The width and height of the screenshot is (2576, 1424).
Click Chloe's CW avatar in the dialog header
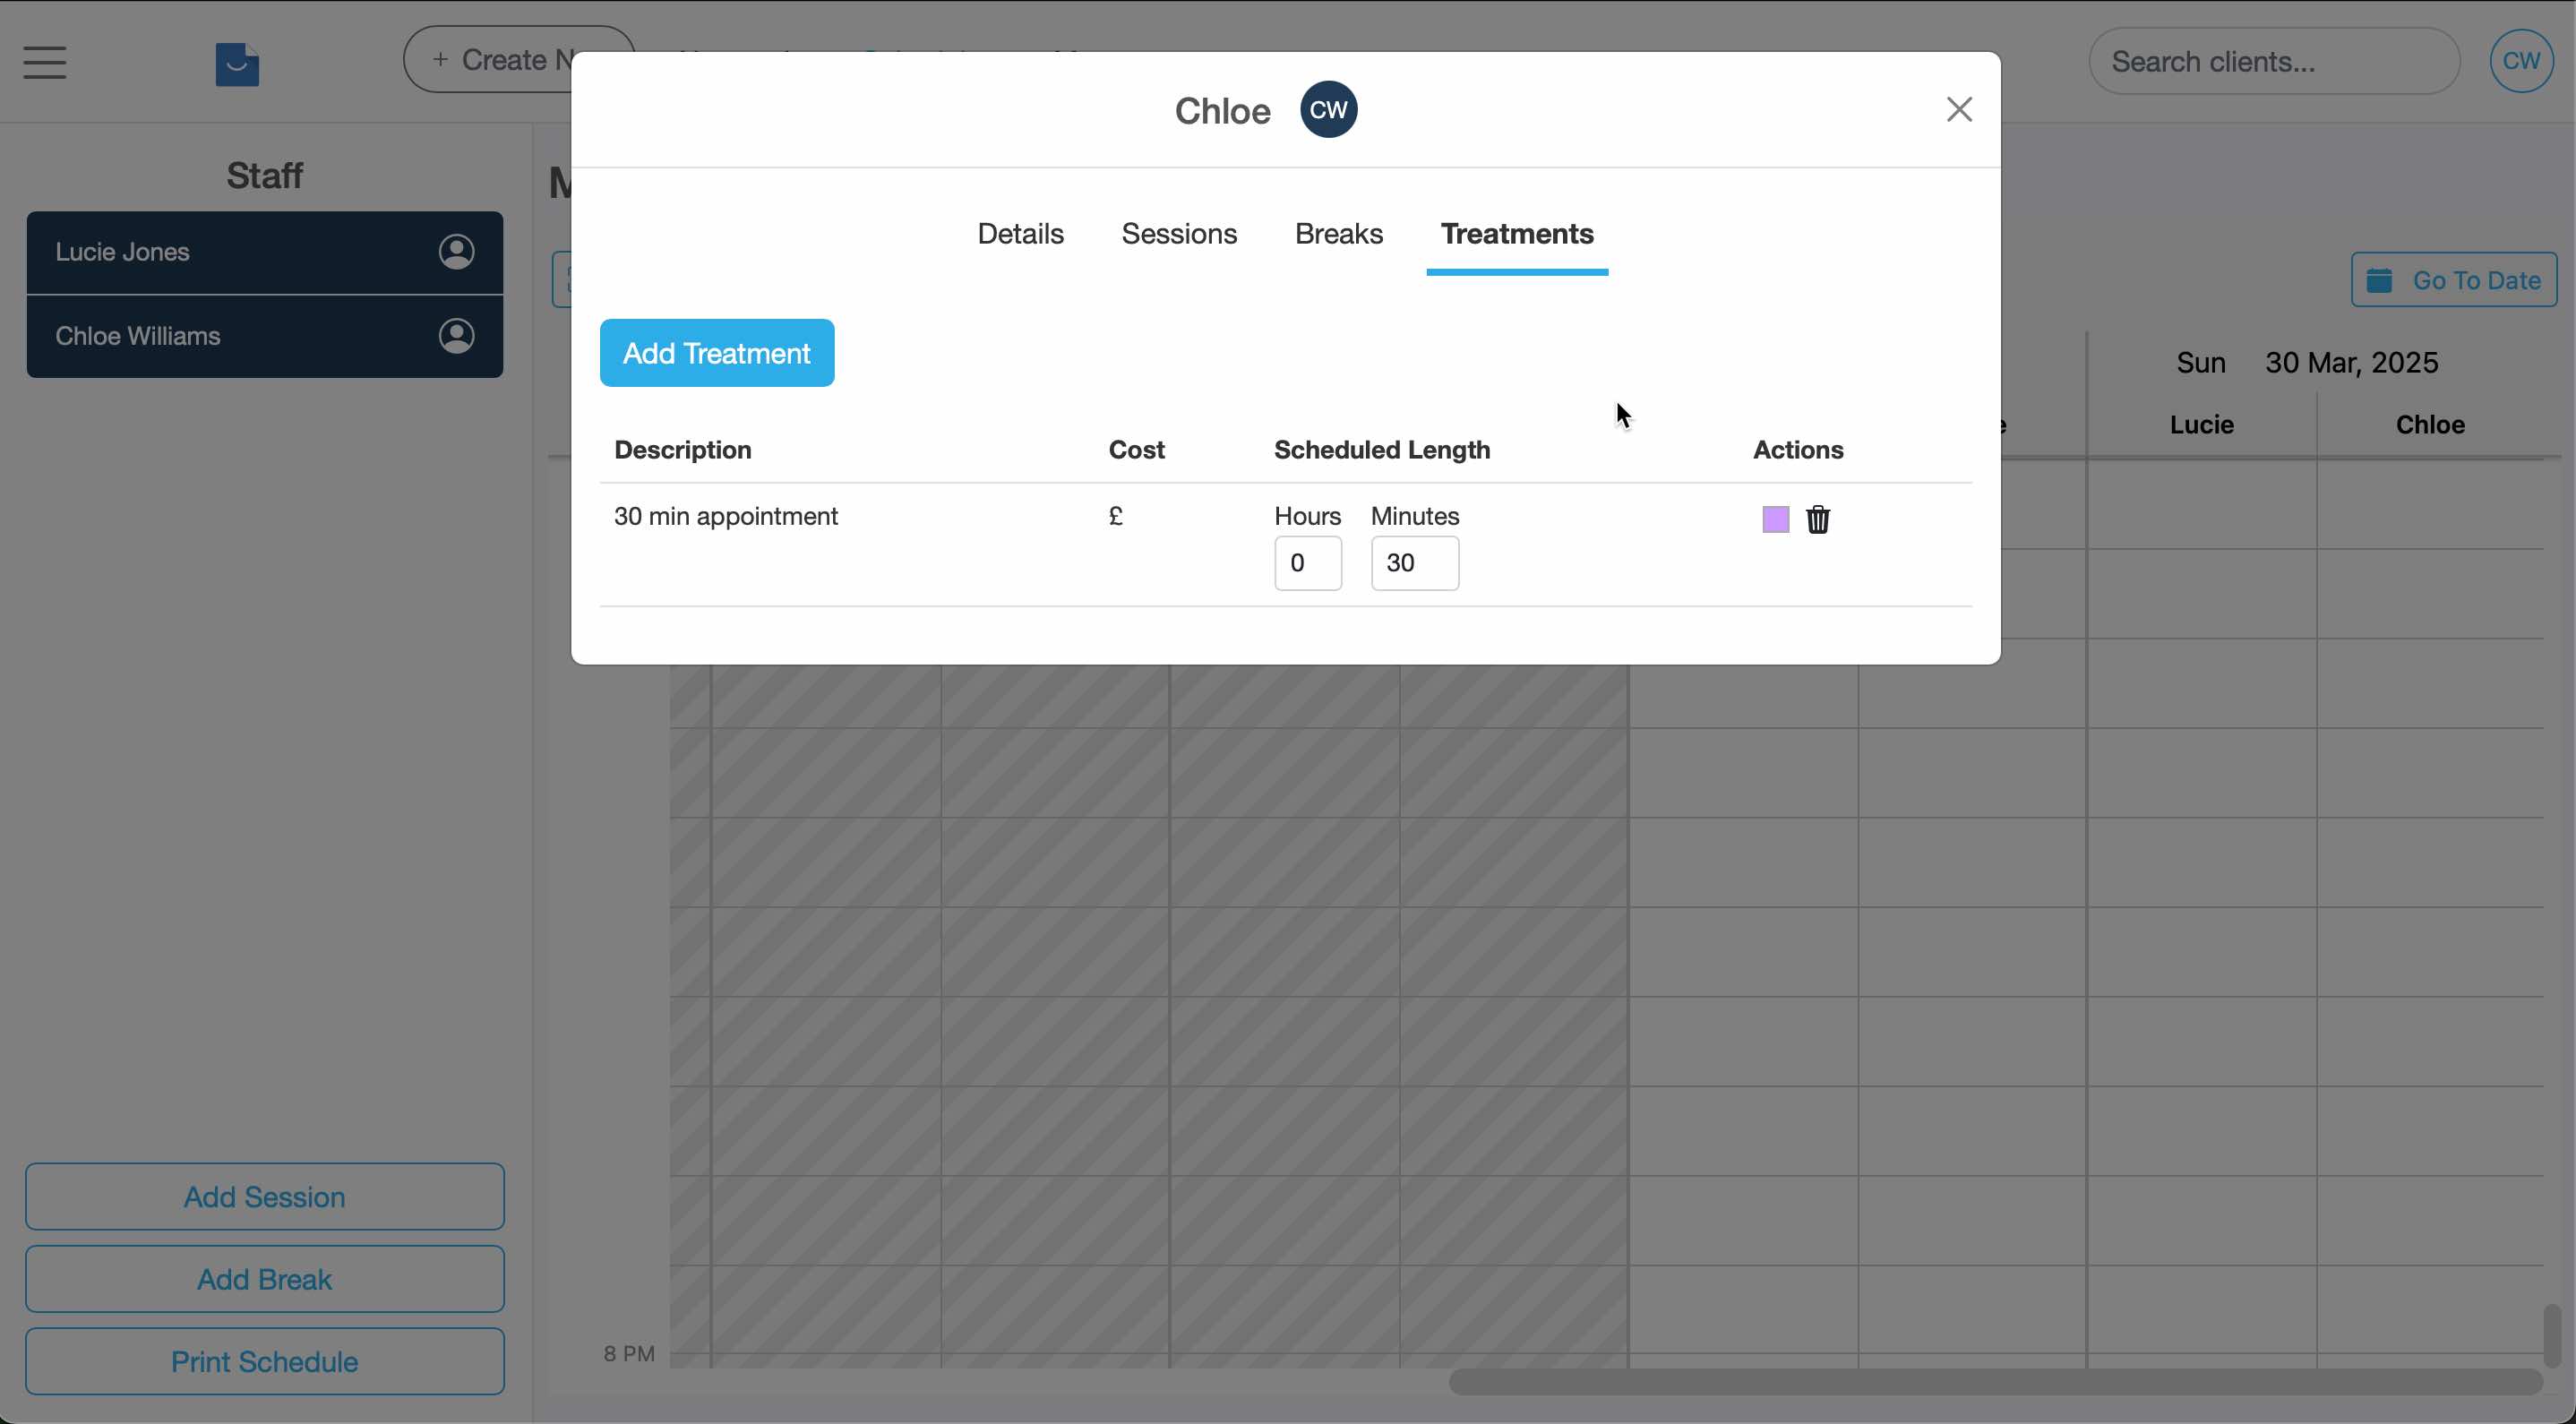(x=1328, y=109)
